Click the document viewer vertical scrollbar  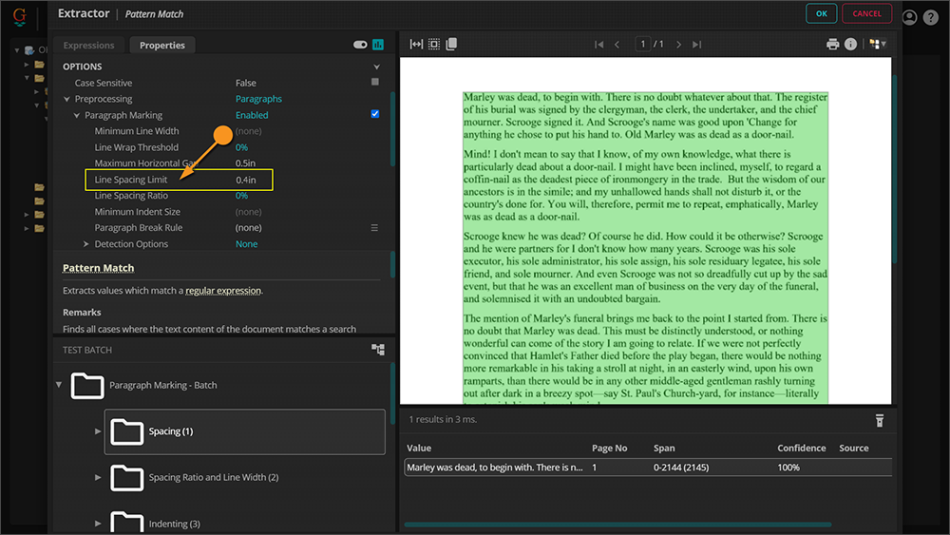pos(894,170)
